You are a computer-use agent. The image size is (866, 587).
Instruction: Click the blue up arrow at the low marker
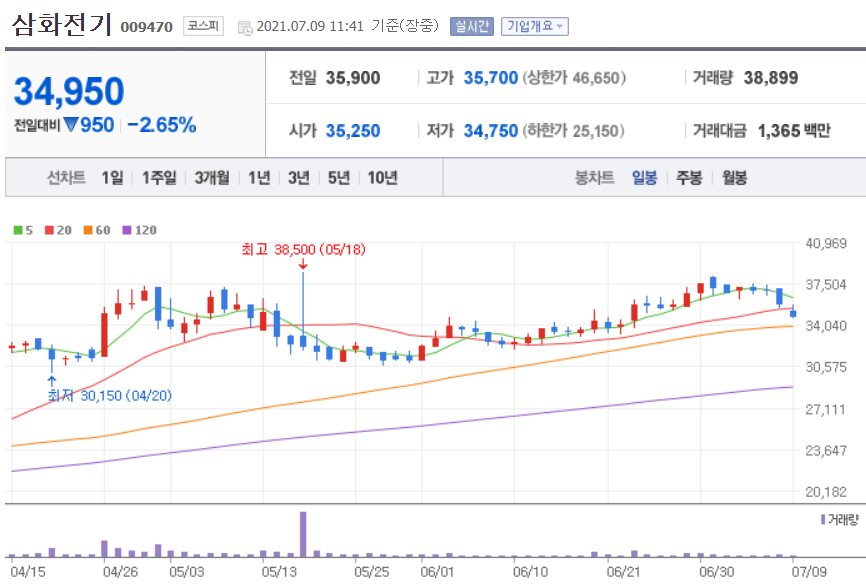pos(52,381)
